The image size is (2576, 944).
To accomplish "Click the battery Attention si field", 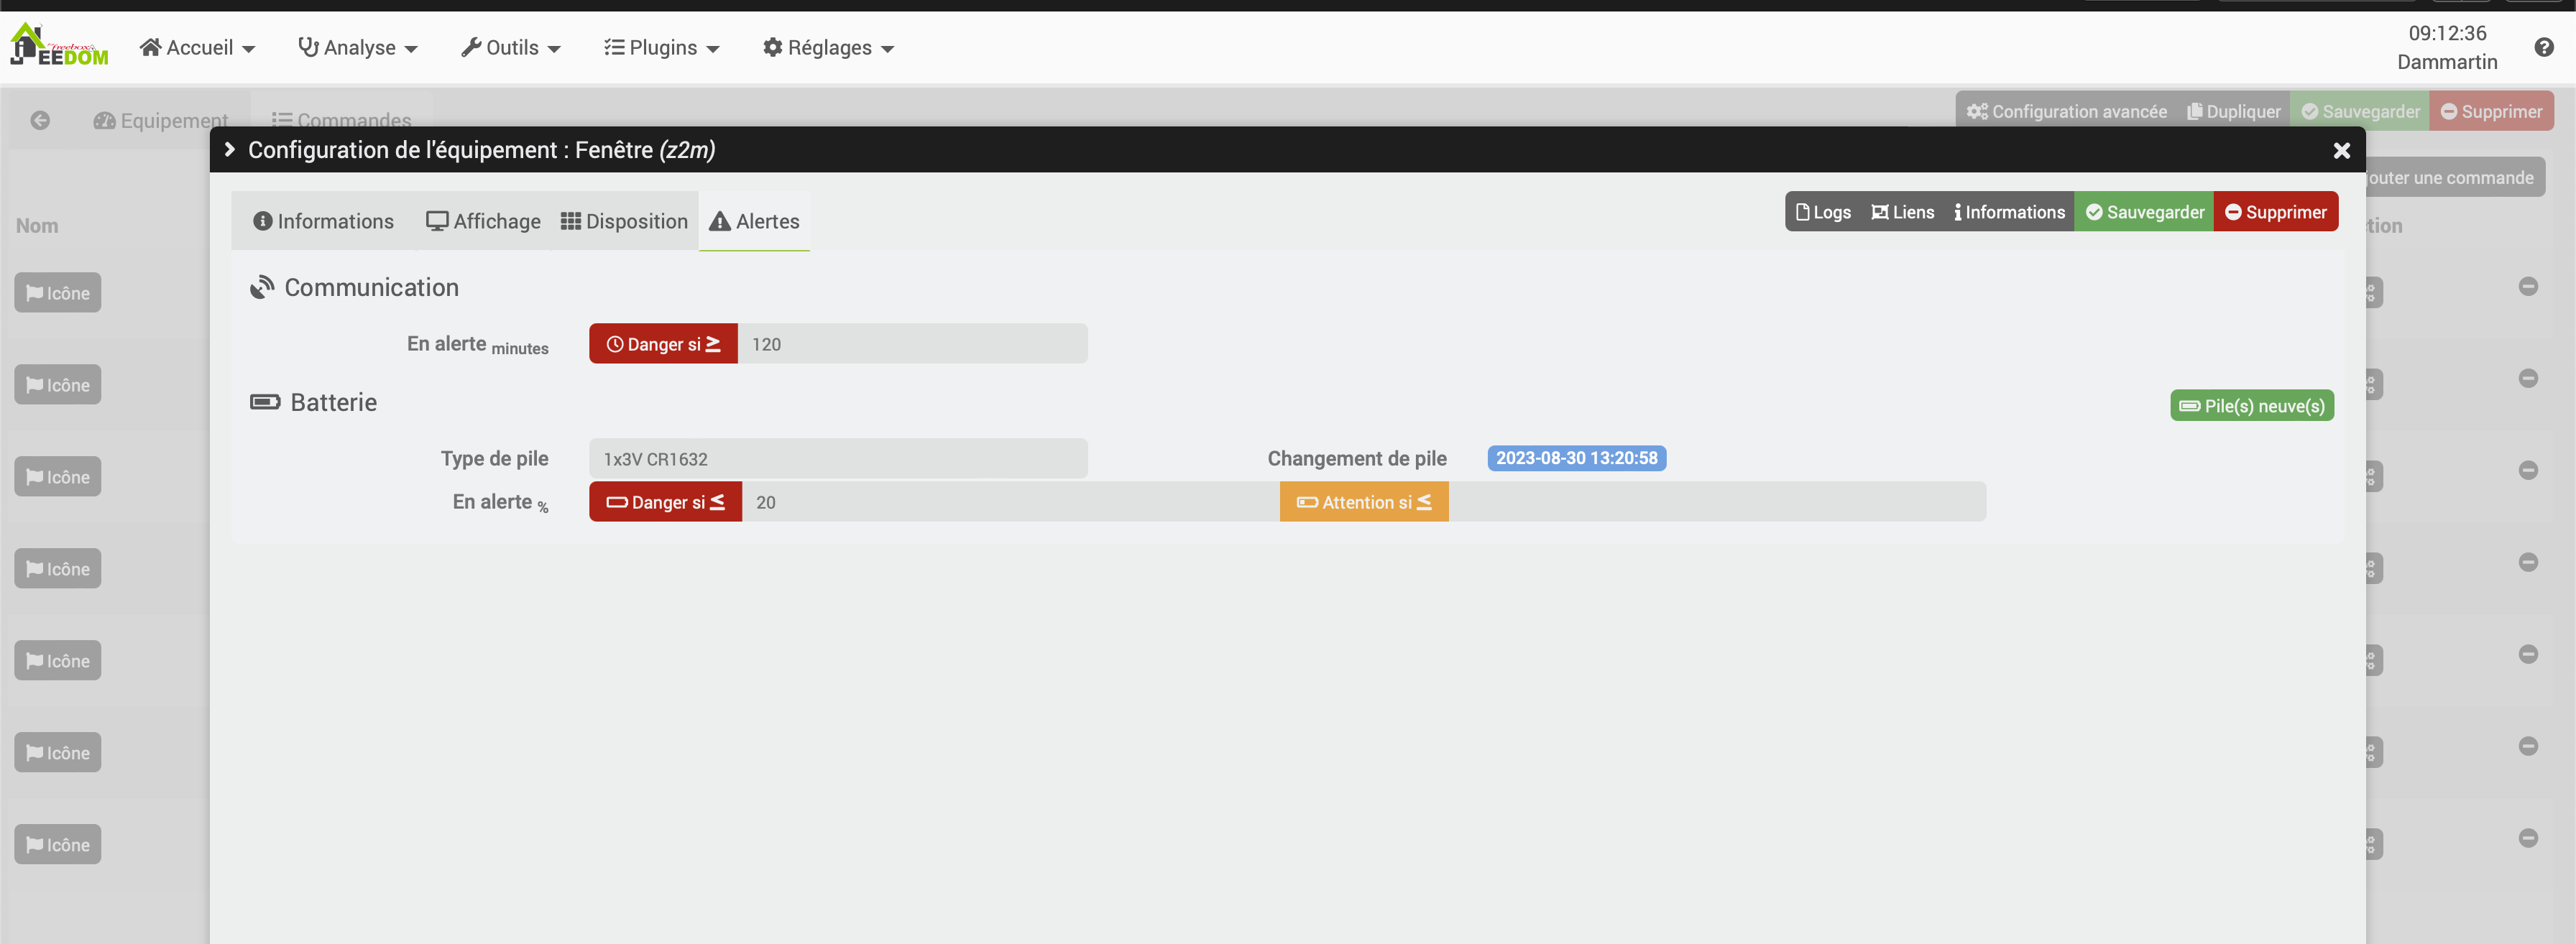I will click(1715, 502).
